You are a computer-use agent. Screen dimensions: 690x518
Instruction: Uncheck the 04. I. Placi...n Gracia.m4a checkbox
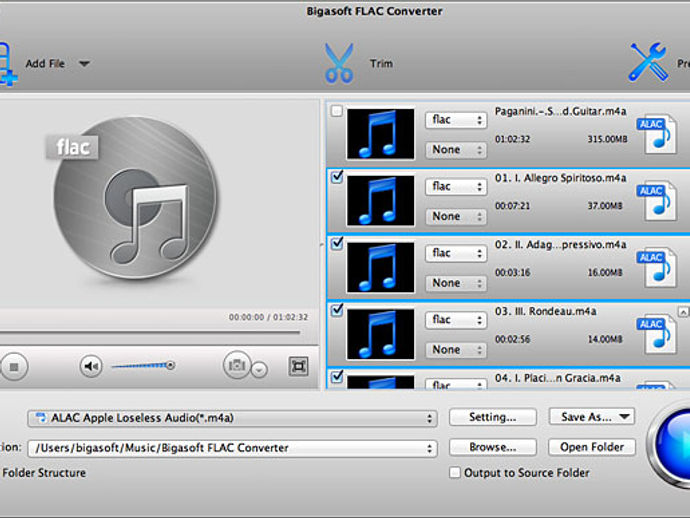point(337,376)
